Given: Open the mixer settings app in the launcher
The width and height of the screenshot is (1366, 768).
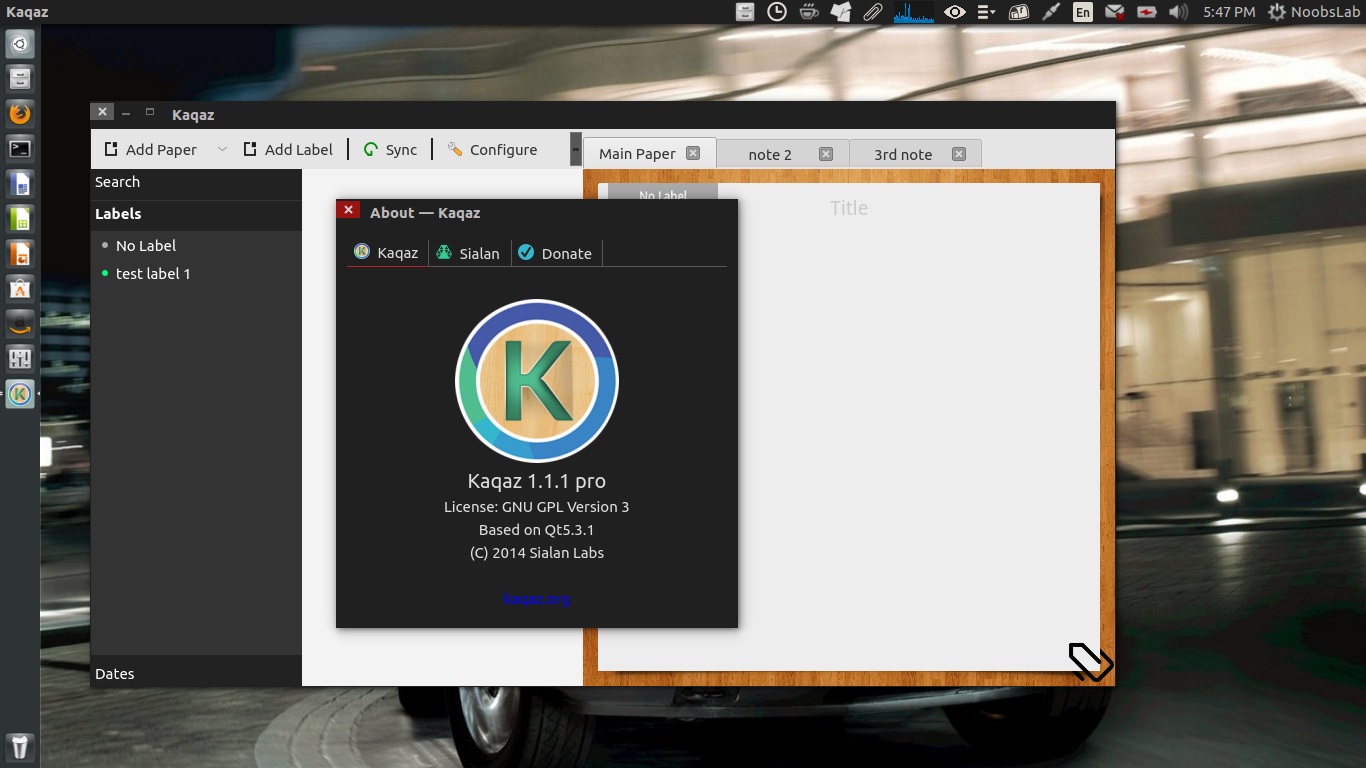Looking at the screenshot, I should point(21,359).
